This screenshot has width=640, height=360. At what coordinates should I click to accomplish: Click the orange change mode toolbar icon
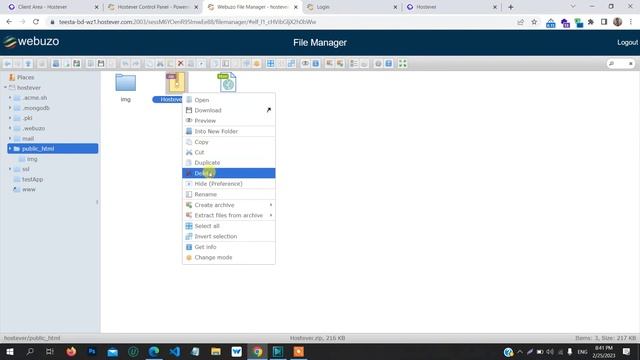point(257,64)
